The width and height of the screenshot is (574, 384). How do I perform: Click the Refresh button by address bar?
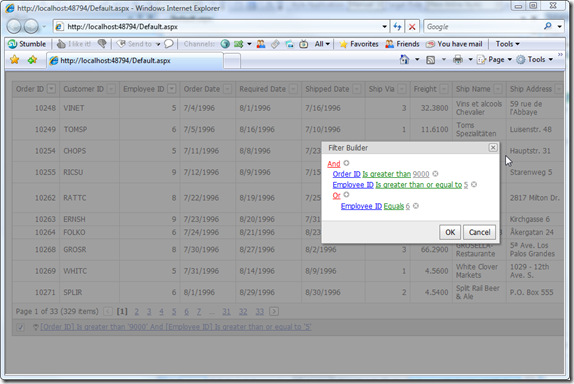[397, 27]
